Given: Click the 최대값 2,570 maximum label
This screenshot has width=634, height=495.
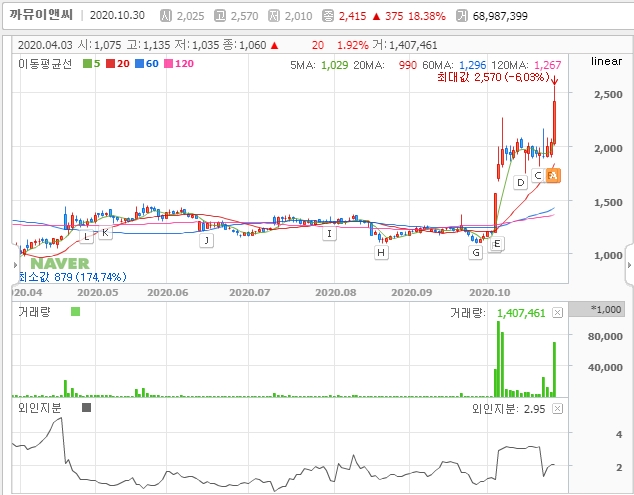Looking at the screenshot, I should pos(493,77).
